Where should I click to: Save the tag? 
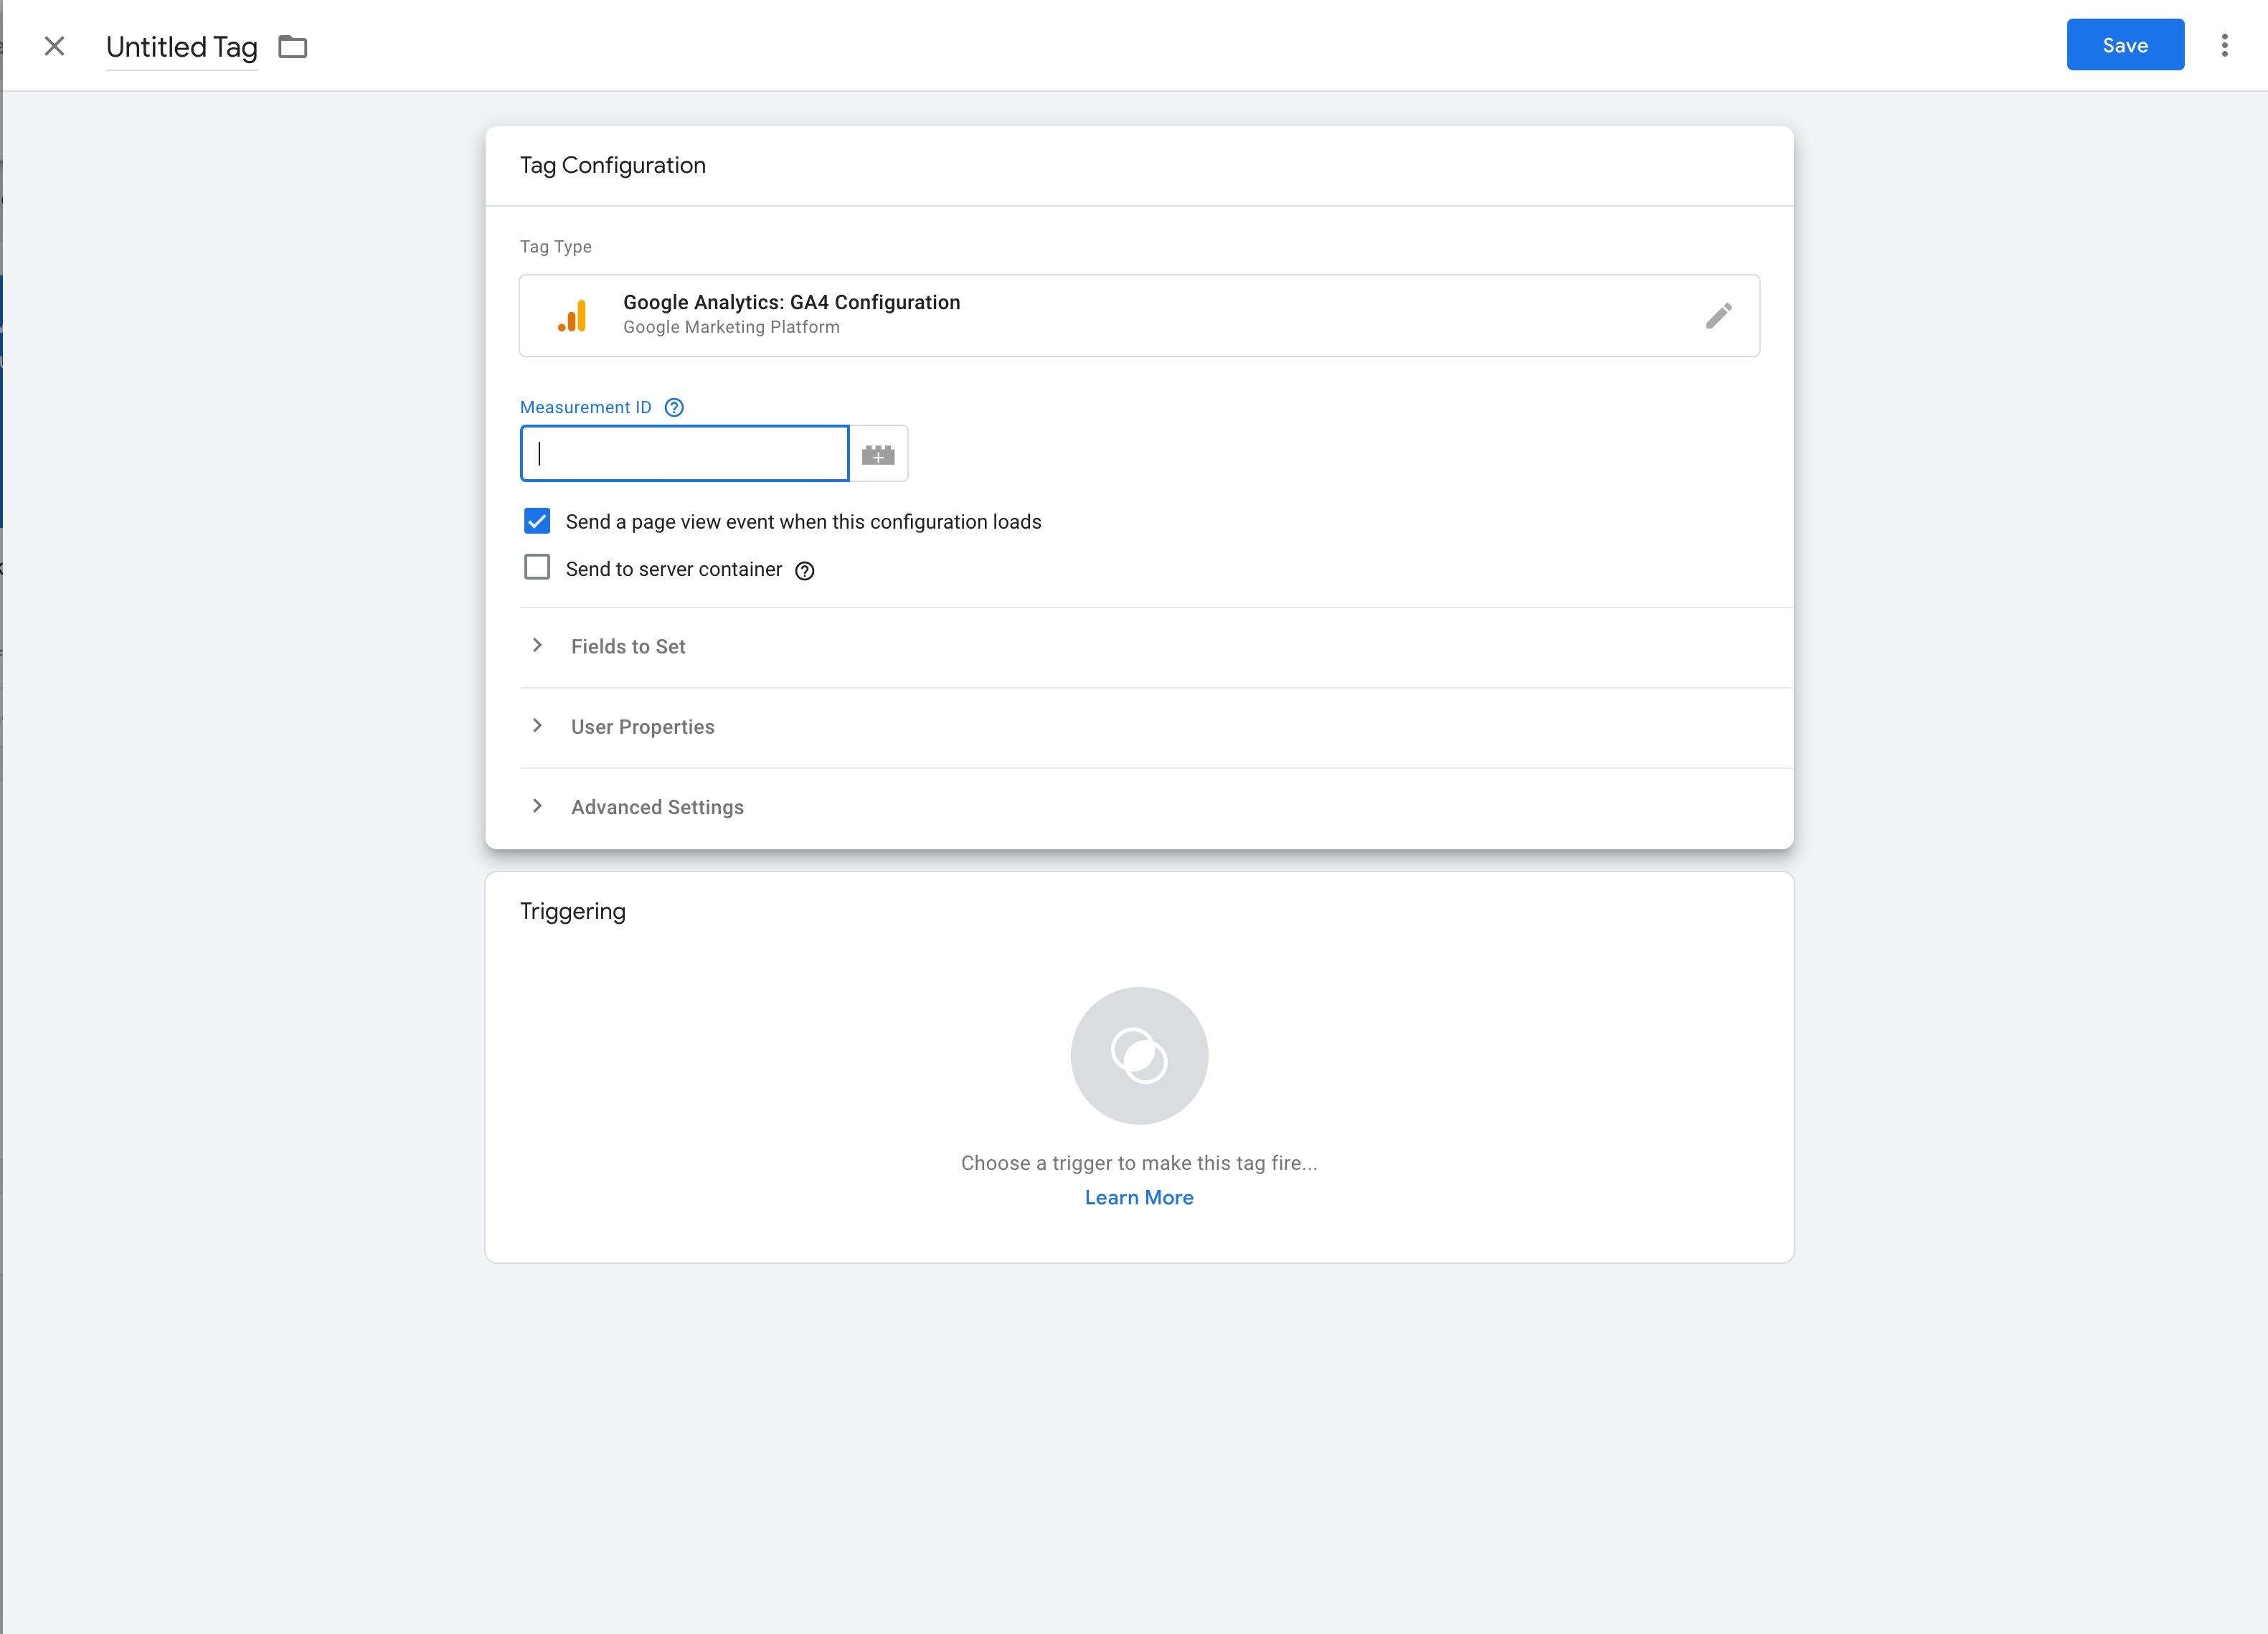tap(2125, 45)
